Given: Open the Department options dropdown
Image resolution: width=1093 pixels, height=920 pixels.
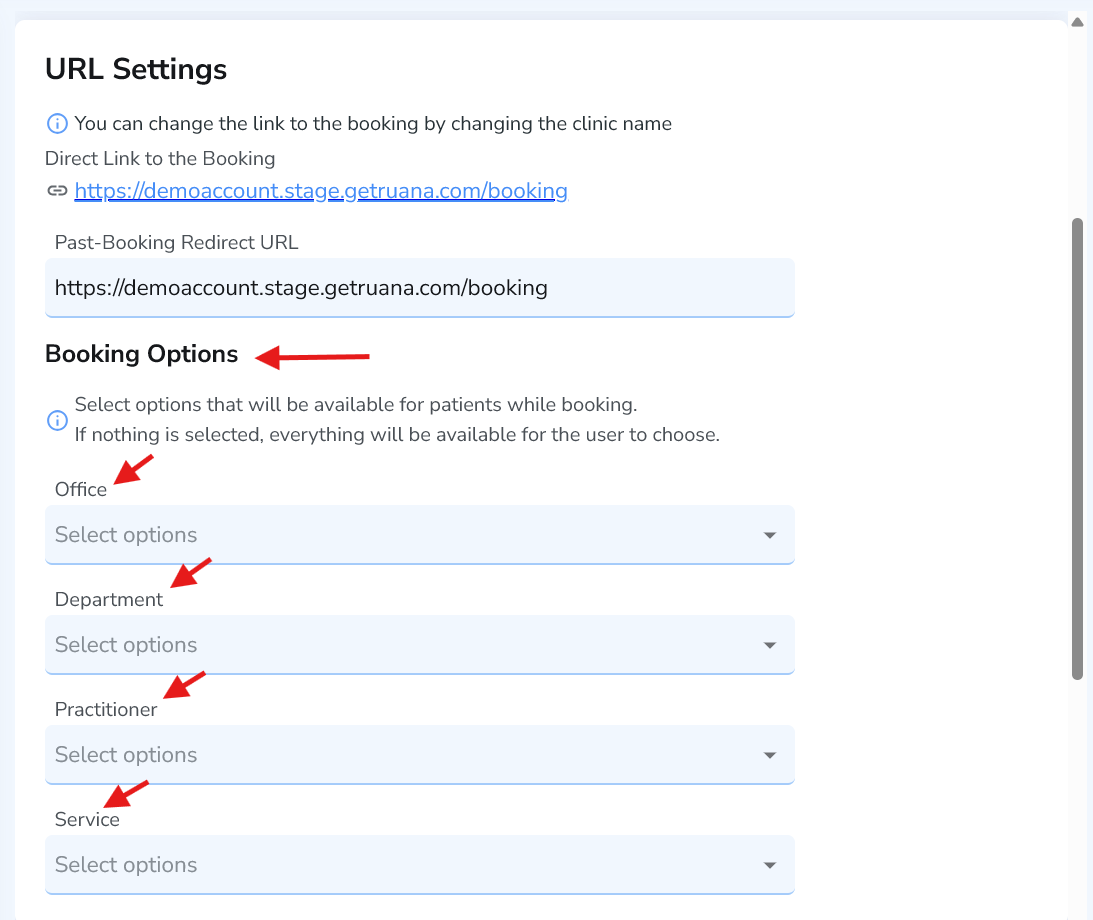Looking at the screenshot, I should (x=400, y=644).
